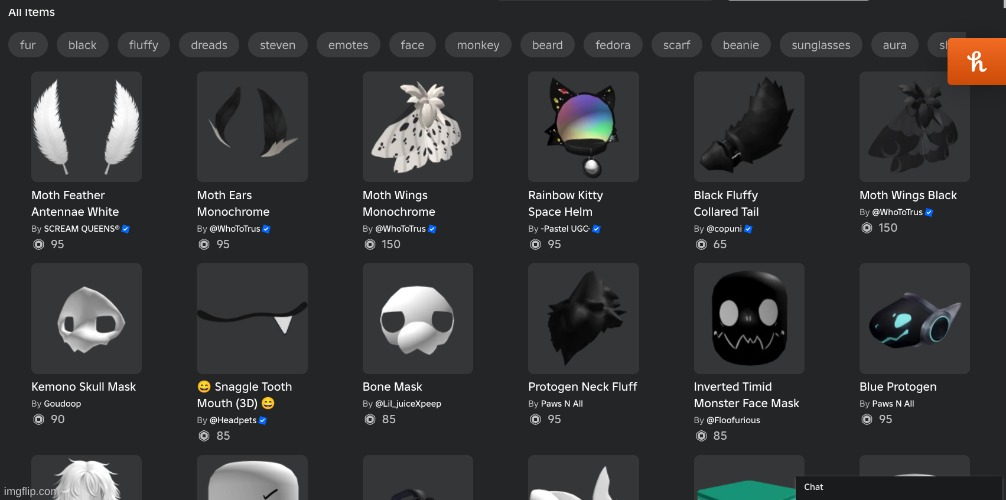Filter by the face tag

point(413,45)
